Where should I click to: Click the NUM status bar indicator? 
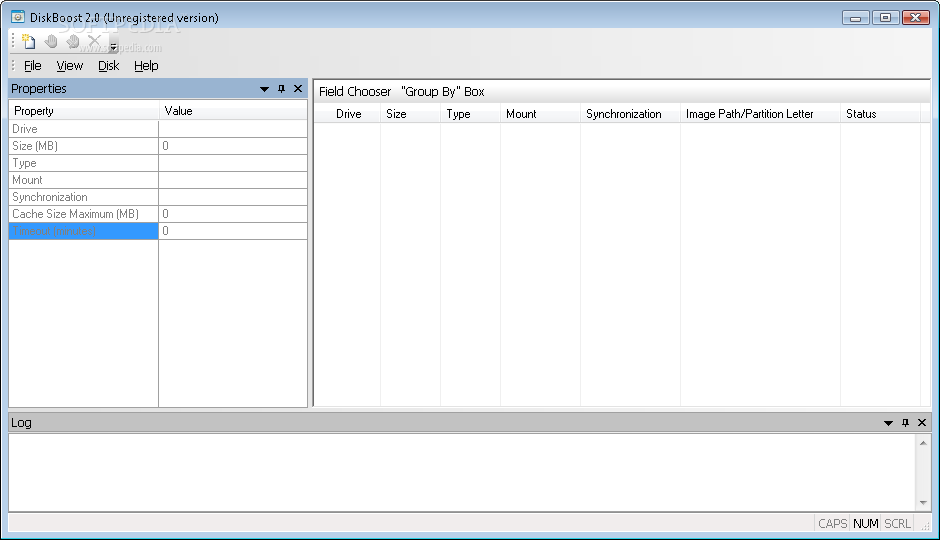tap(866, 523)
